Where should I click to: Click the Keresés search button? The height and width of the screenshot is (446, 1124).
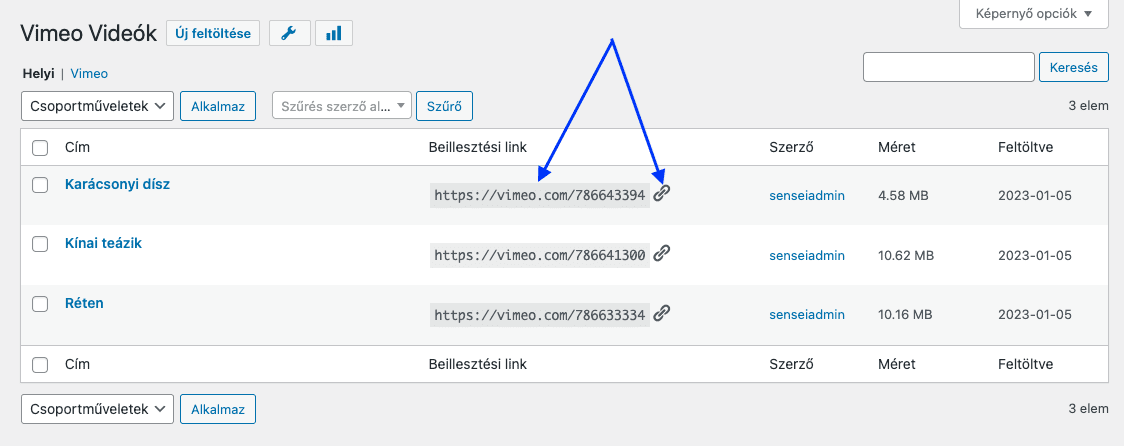click(1073, 67)
